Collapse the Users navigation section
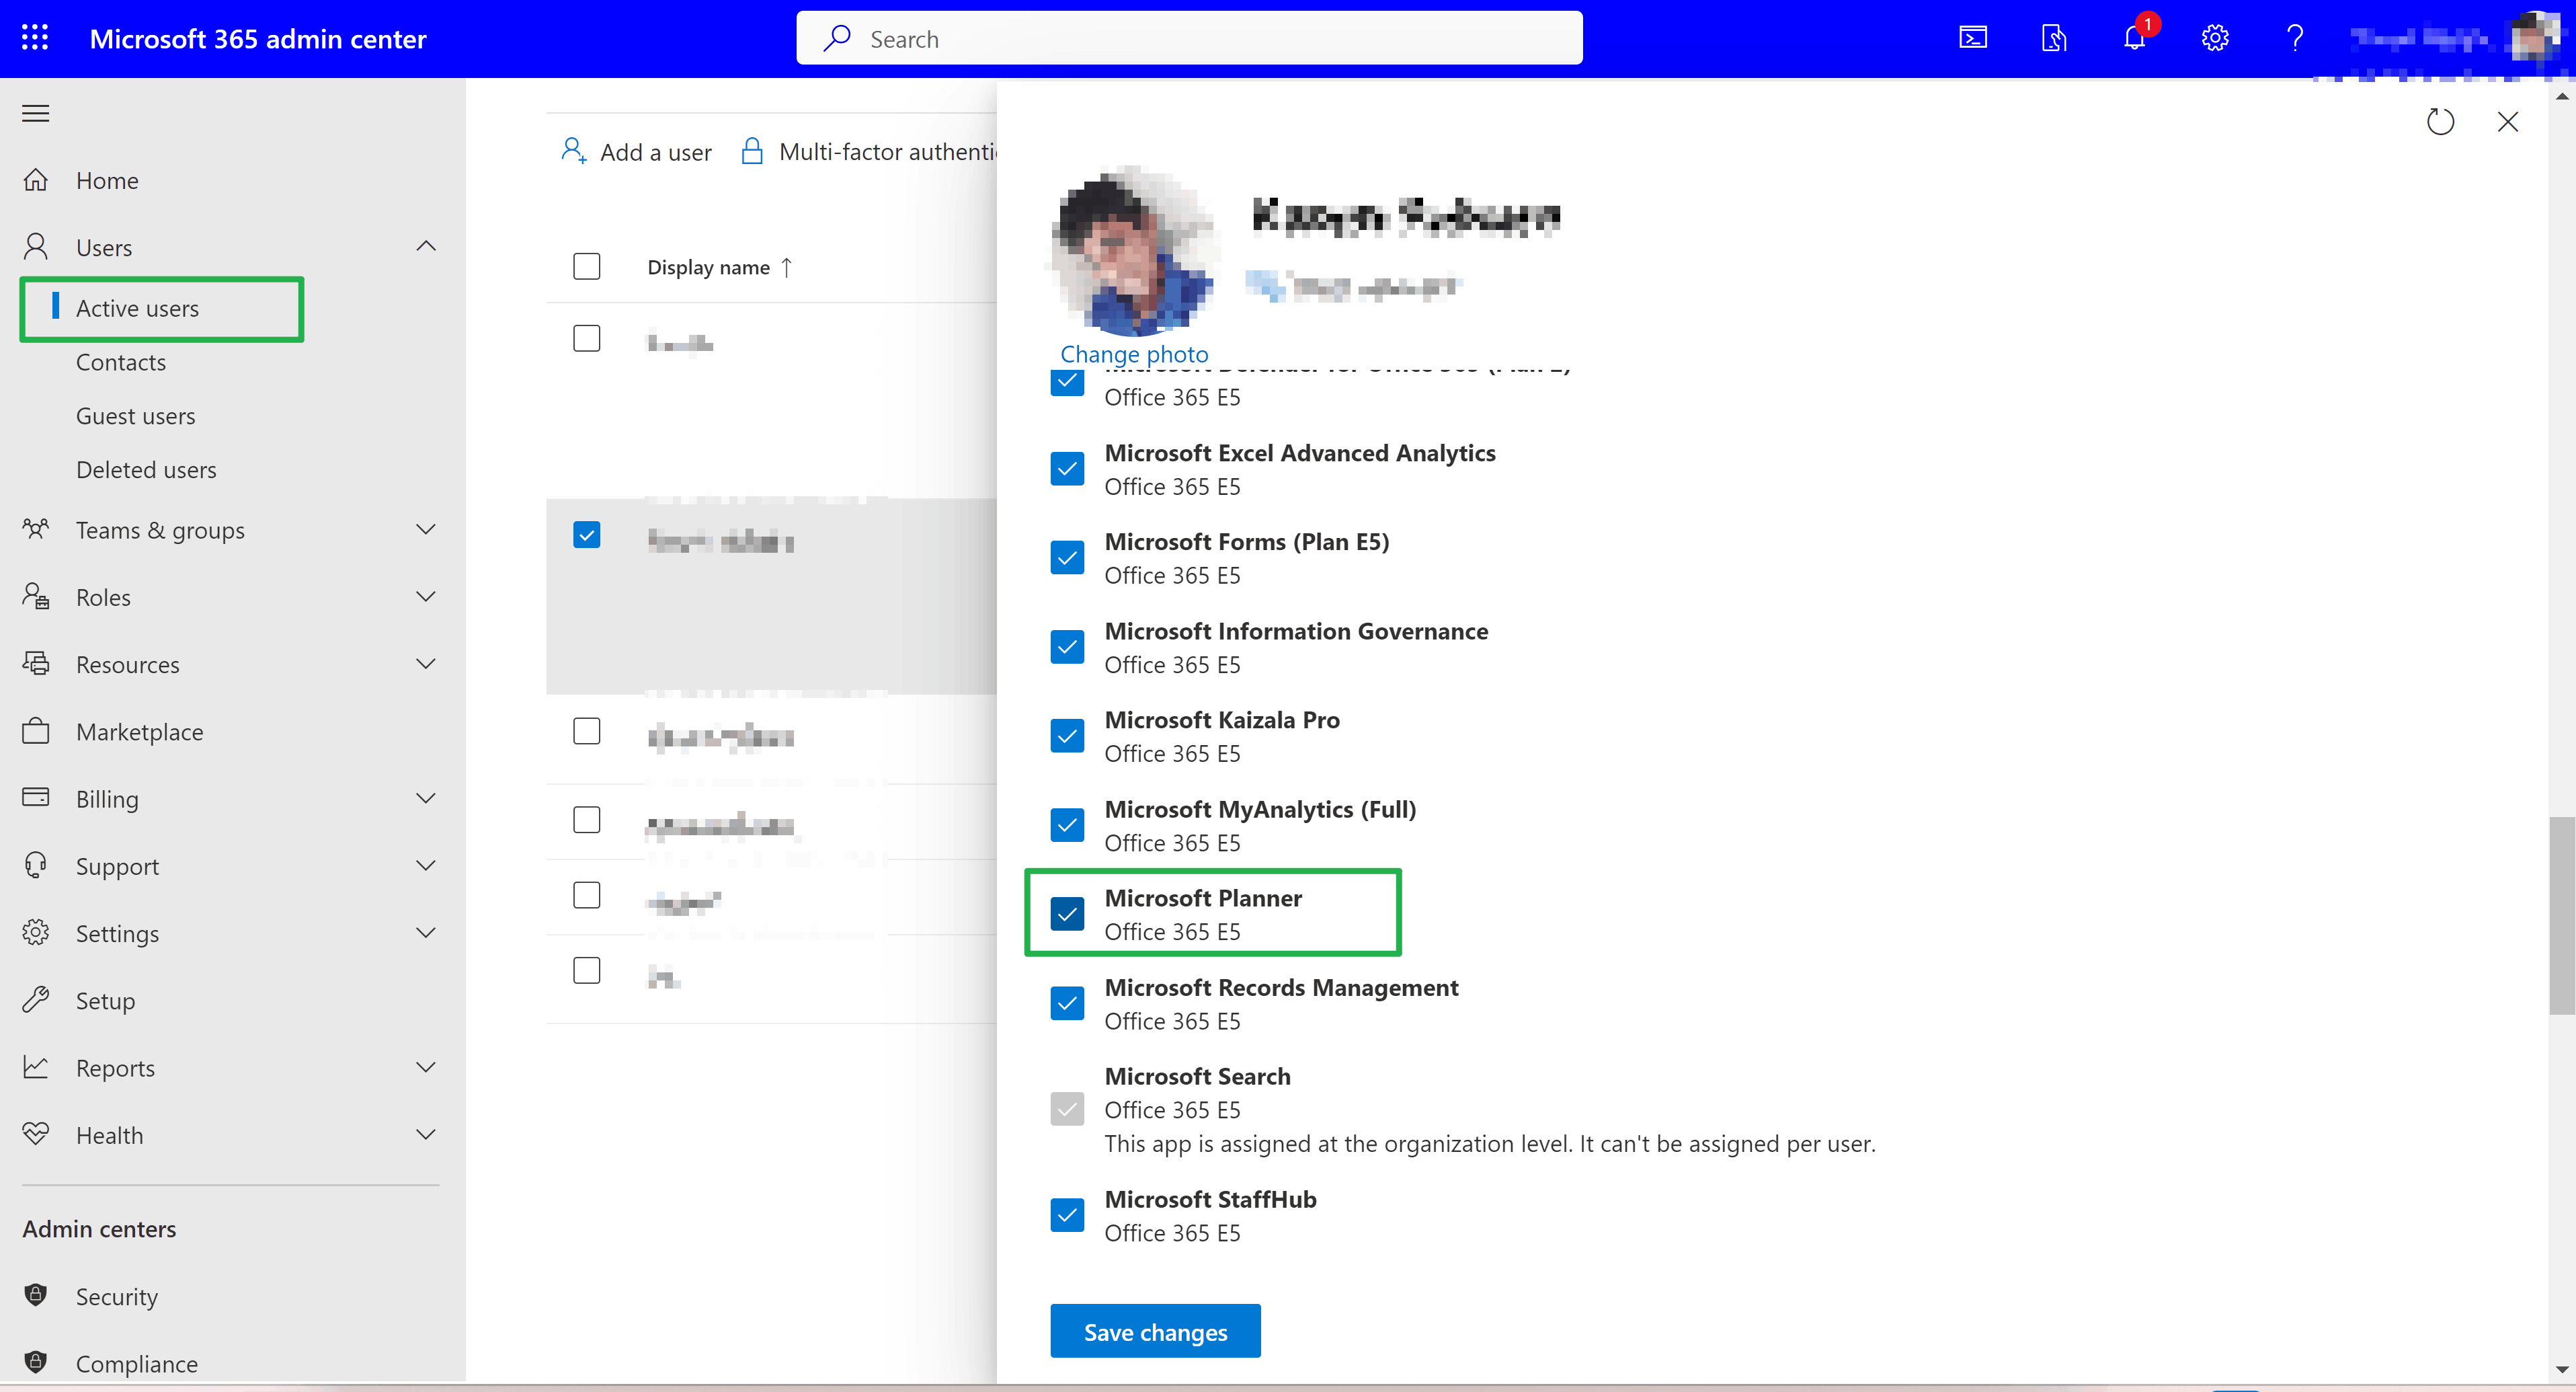 point(426,246)
